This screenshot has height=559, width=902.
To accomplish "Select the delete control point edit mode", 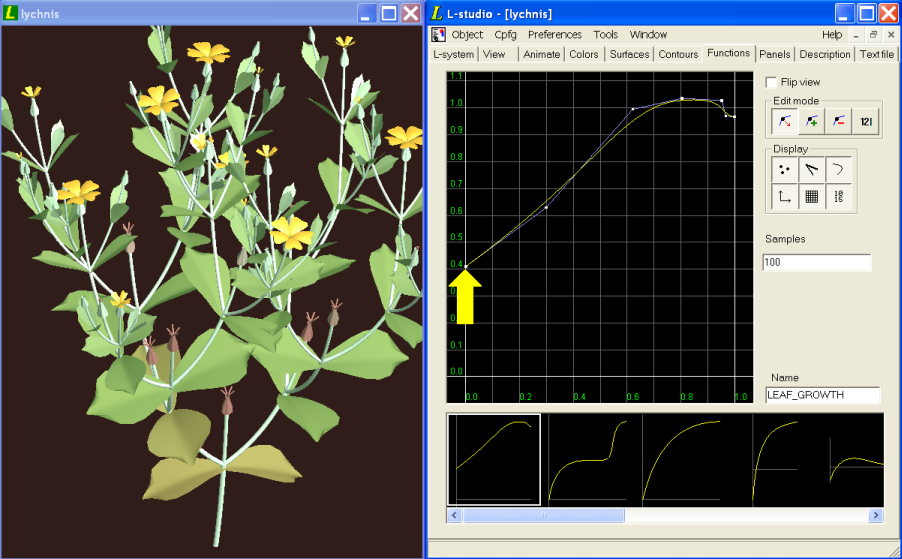I will [x=839, y=121].
